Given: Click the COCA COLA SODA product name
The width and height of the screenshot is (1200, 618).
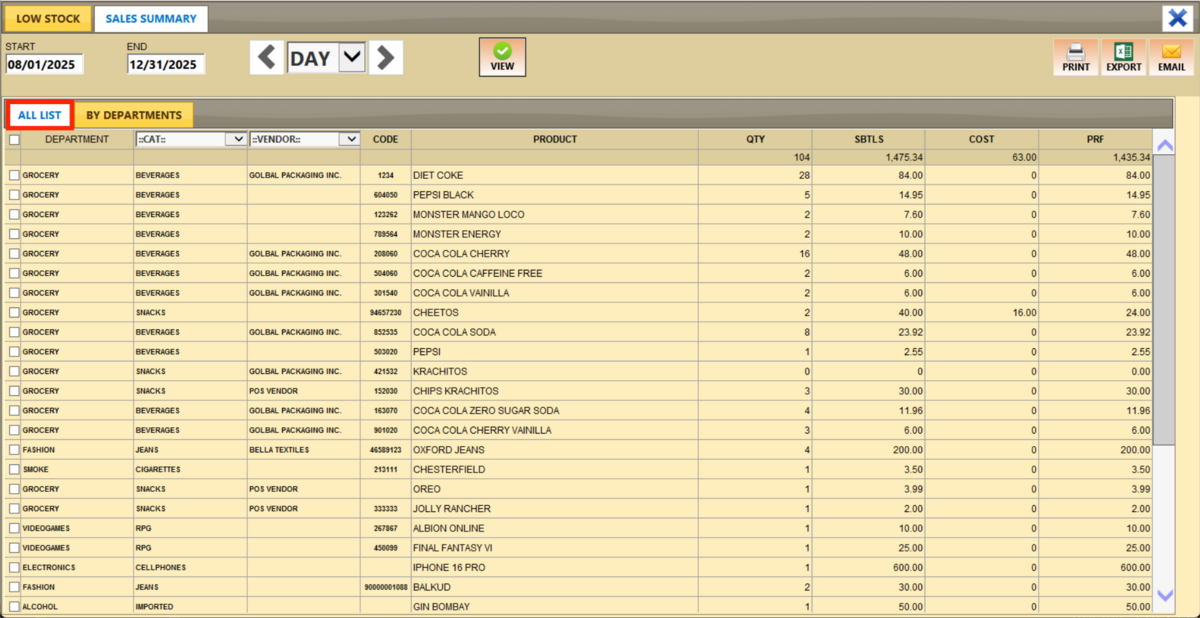Looking at the screenshot, I should pyautogui.click(x=454, y=332).
